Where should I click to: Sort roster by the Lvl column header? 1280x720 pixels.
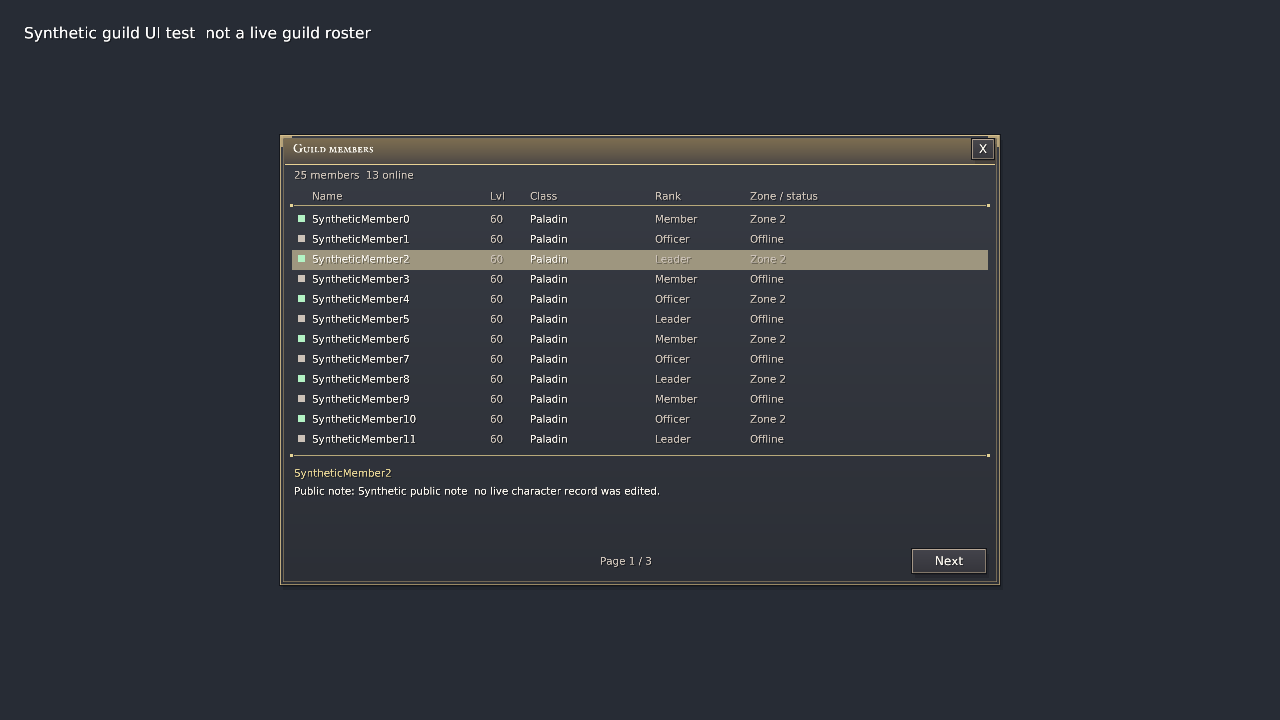tap(497, 196)
